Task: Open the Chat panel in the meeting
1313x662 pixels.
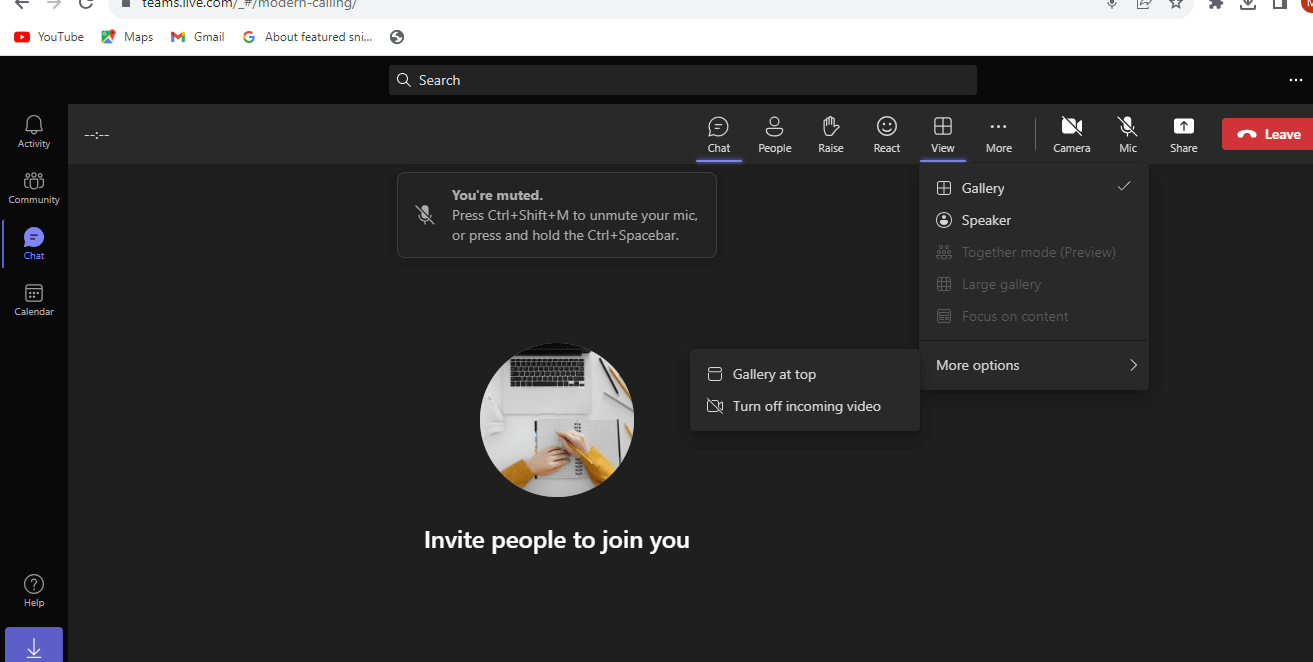Action: click(x=718, y=134)
